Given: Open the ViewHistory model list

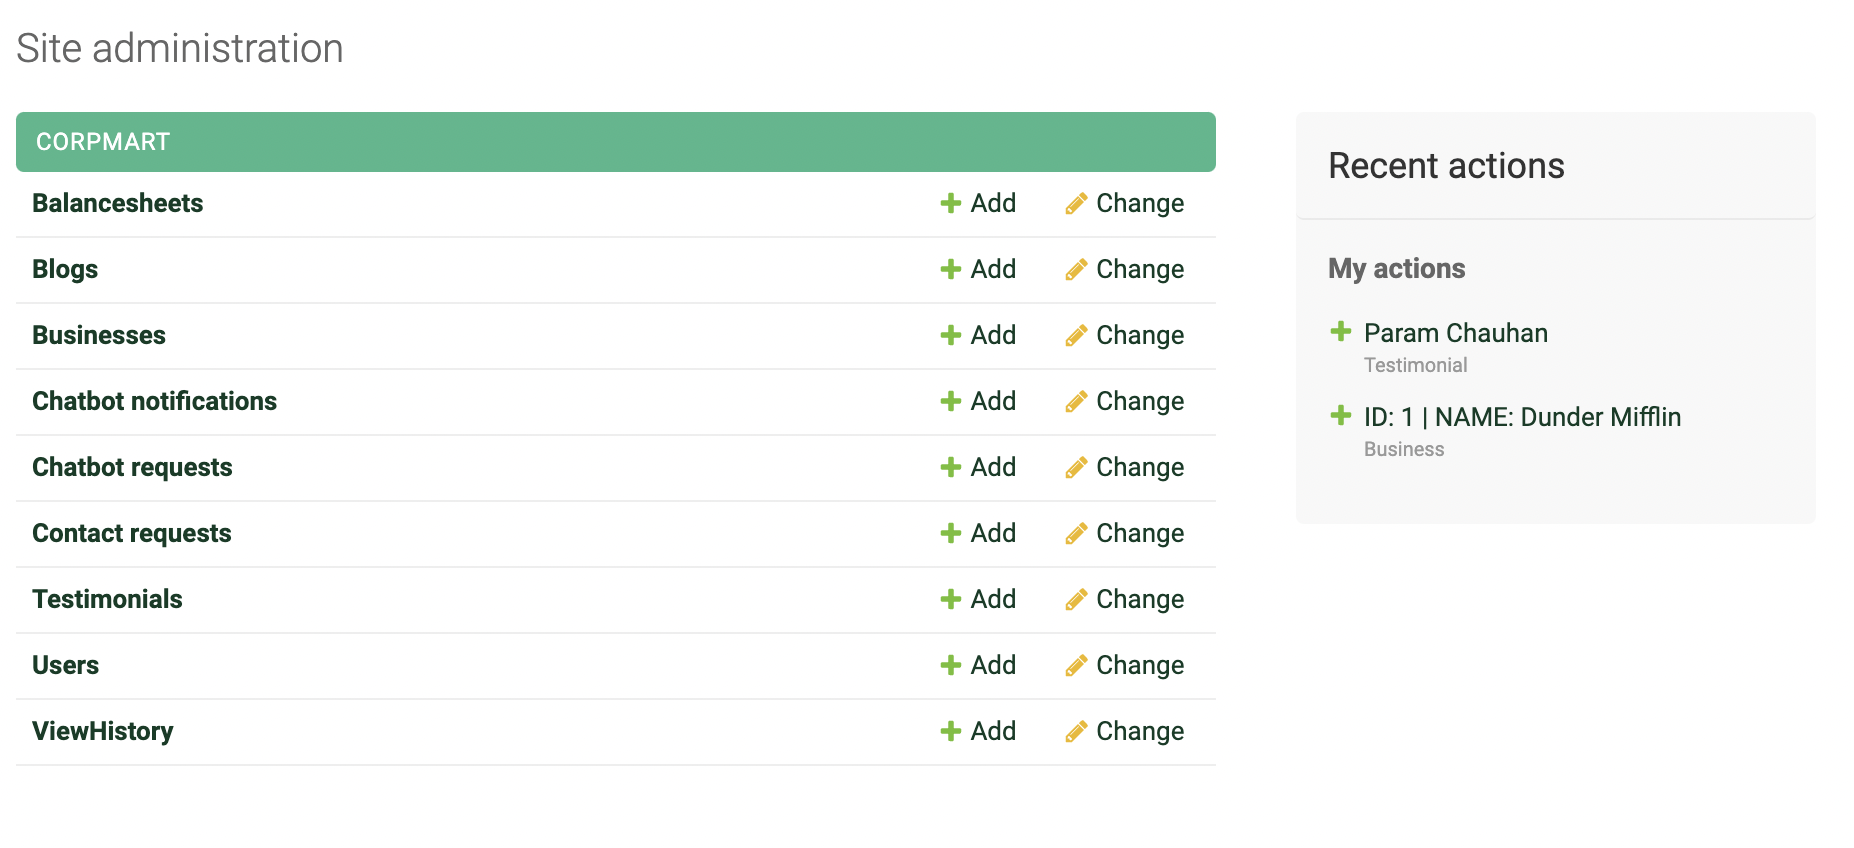Looking at the screenshot, I should click(x=102, y=732).
